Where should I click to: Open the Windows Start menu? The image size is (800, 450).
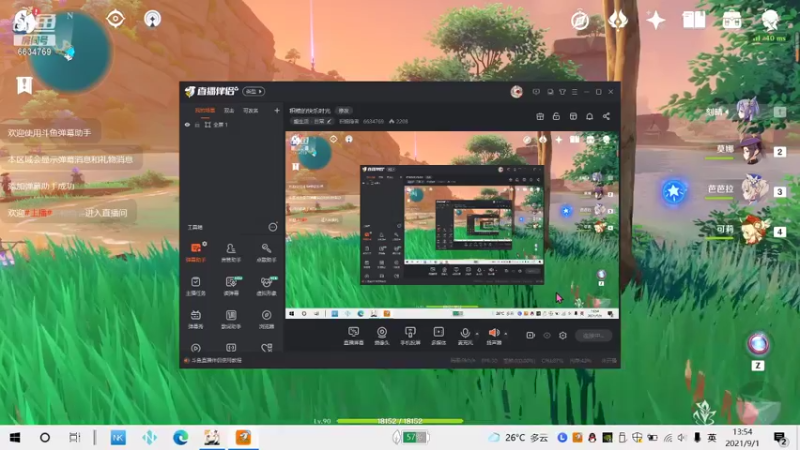(x=15, y=438)
